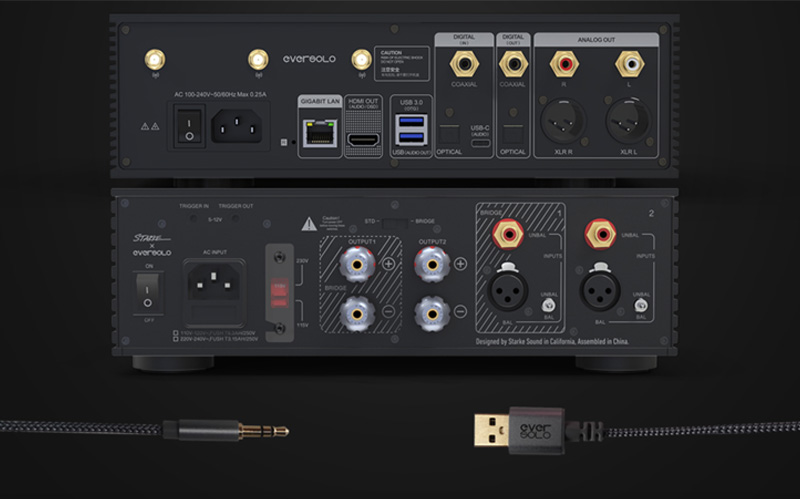
Task: Click the eversolo logo on the USB plug
Action: (536, 431)
